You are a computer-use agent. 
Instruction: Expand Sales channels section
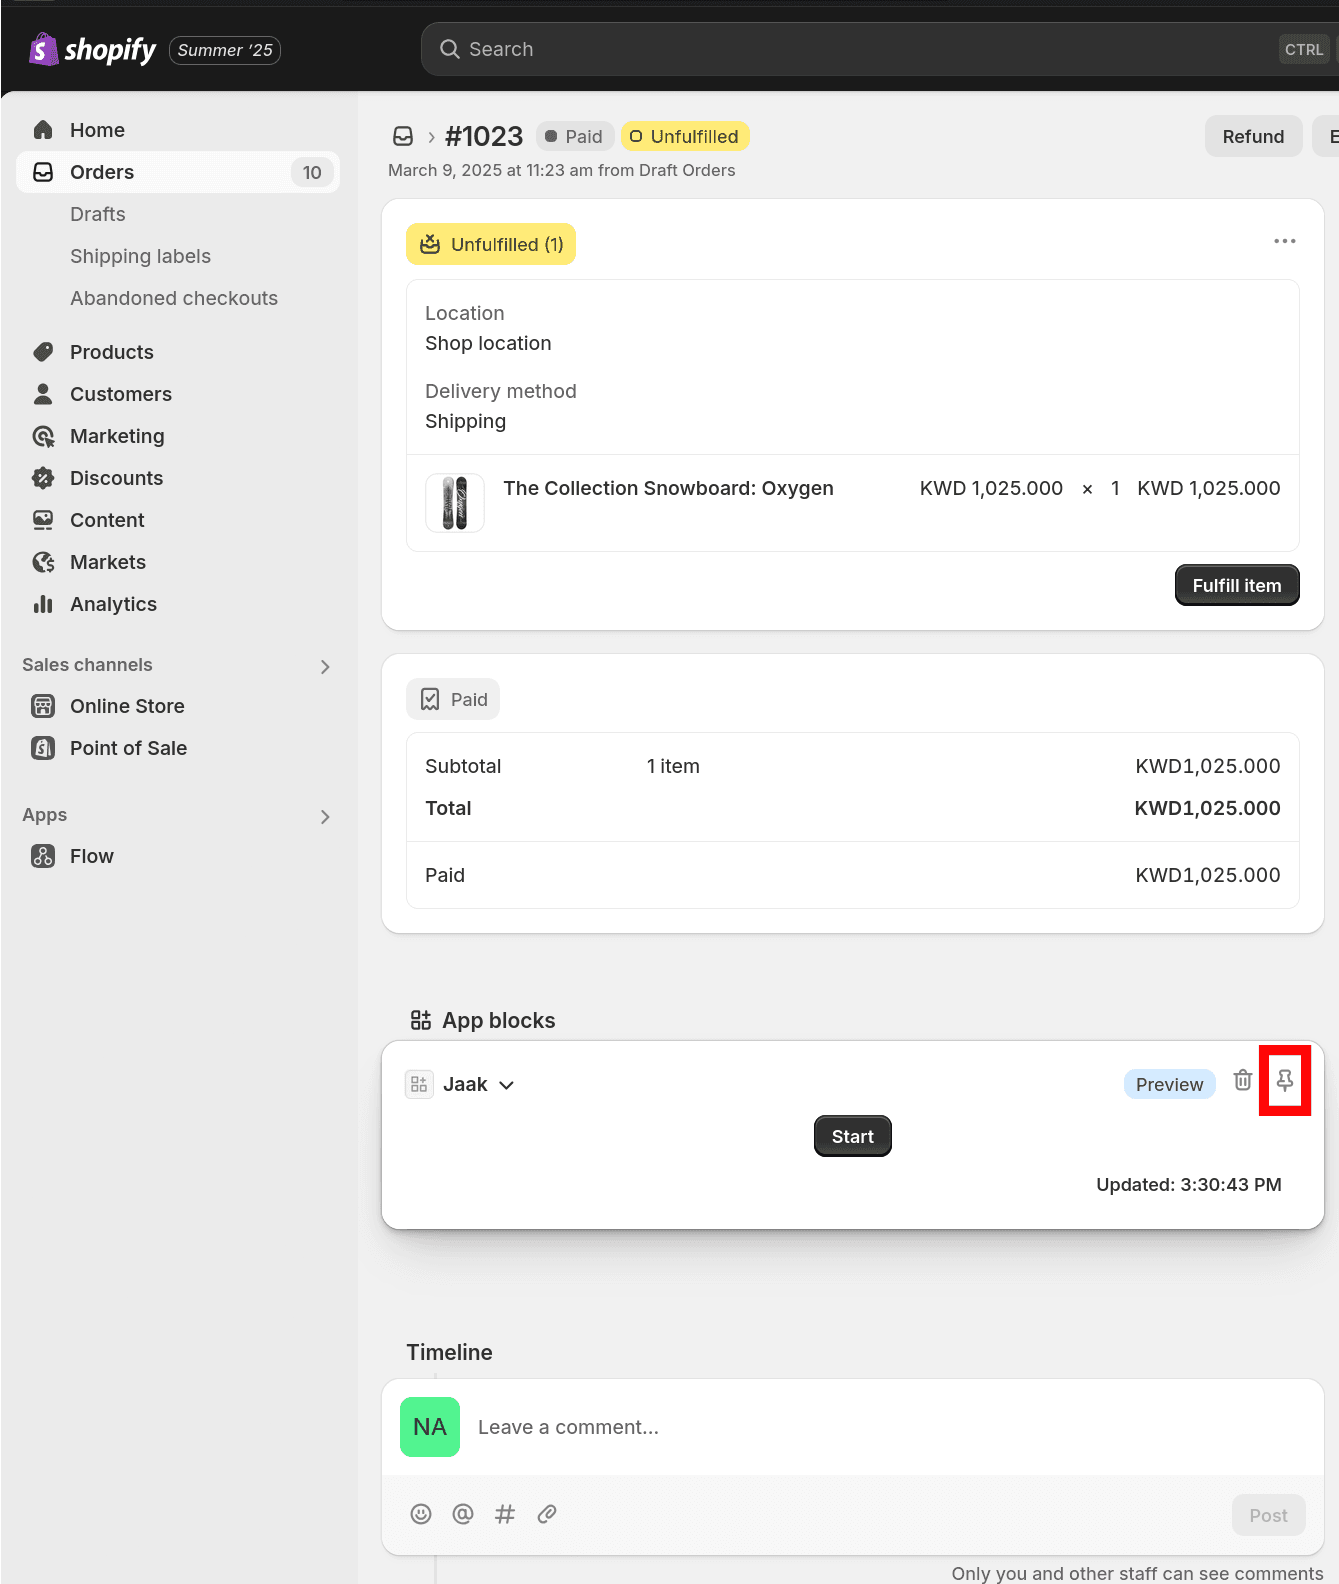pos(325,666)
